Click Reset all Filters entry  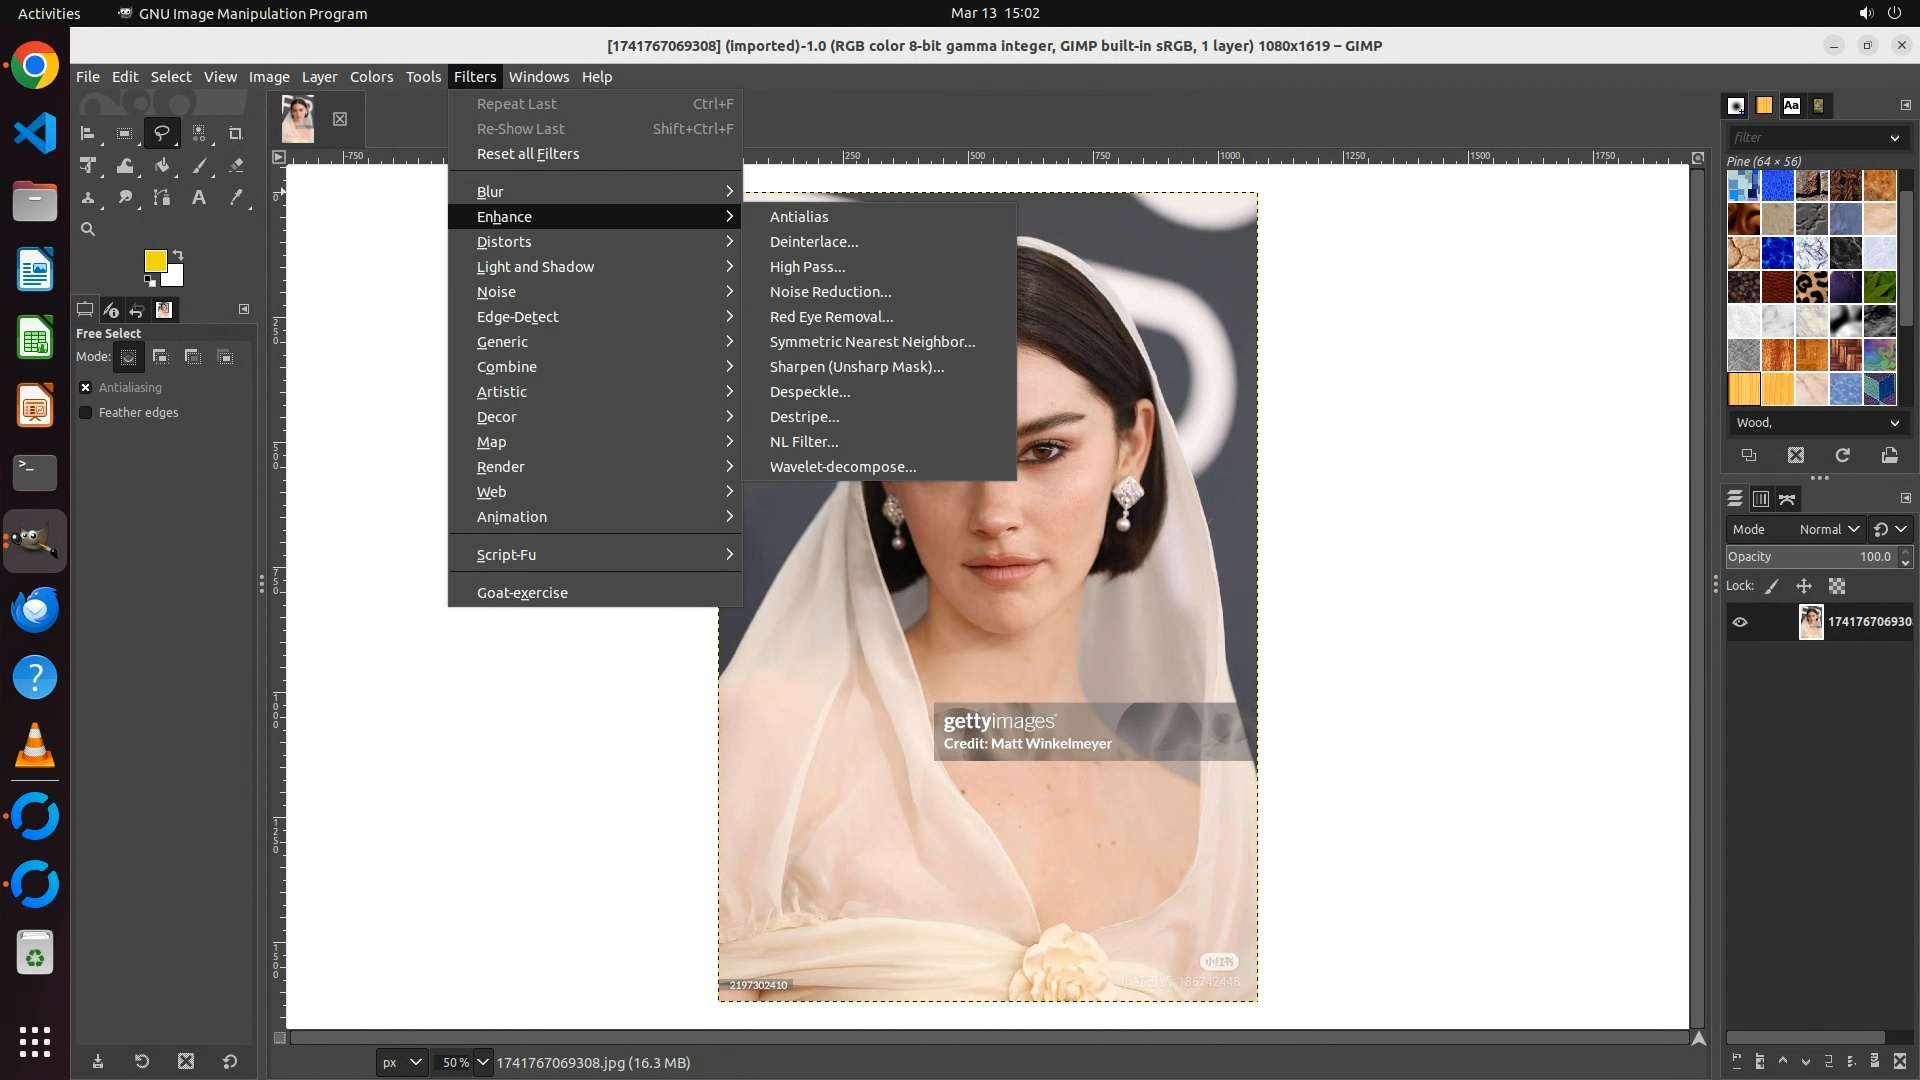point(528,154)
